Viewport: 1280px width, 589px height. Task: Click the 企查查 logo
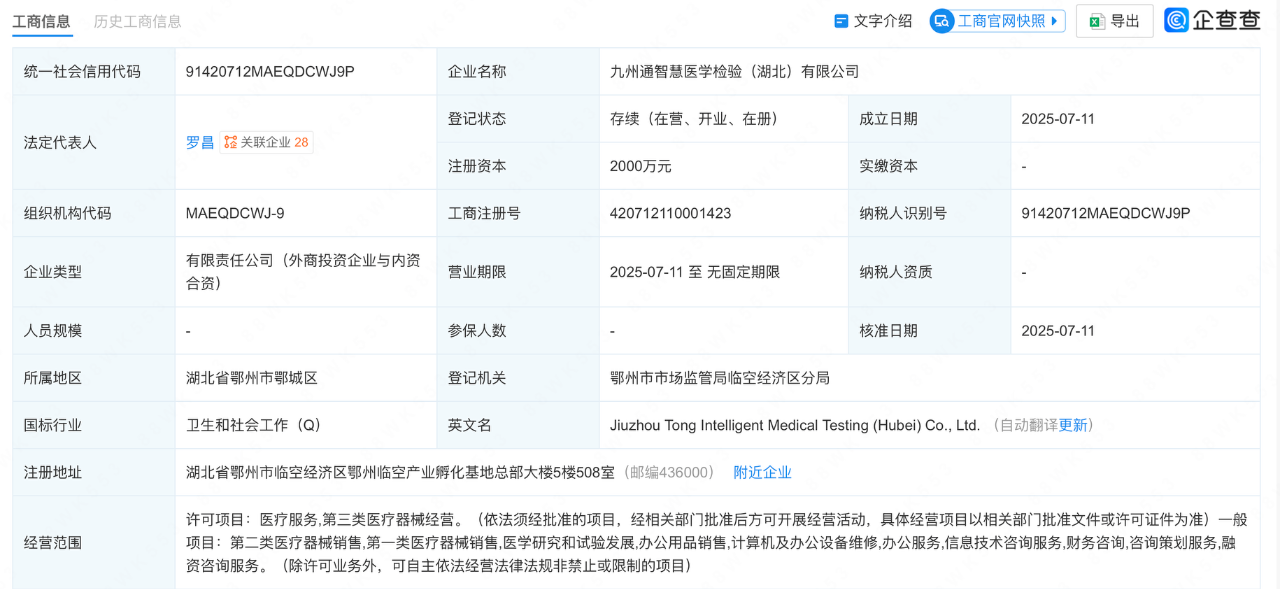1213,20
